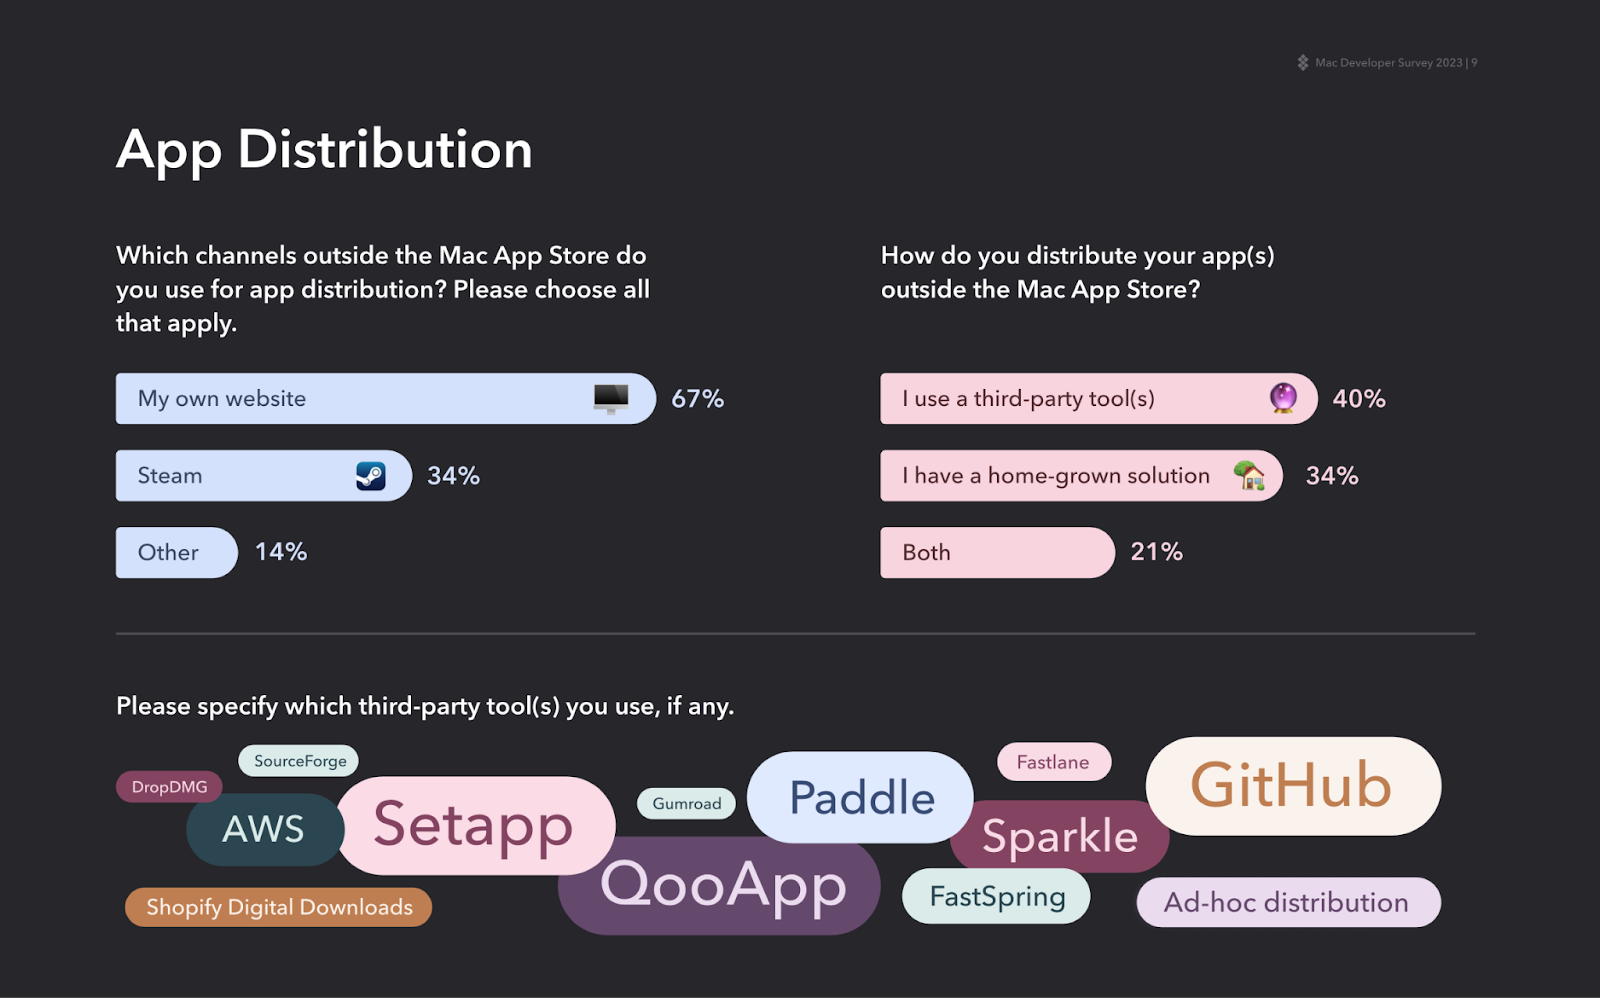1600x998 pixels.
Task: Select the GitHub tag
Action: tap(1292, 786)
